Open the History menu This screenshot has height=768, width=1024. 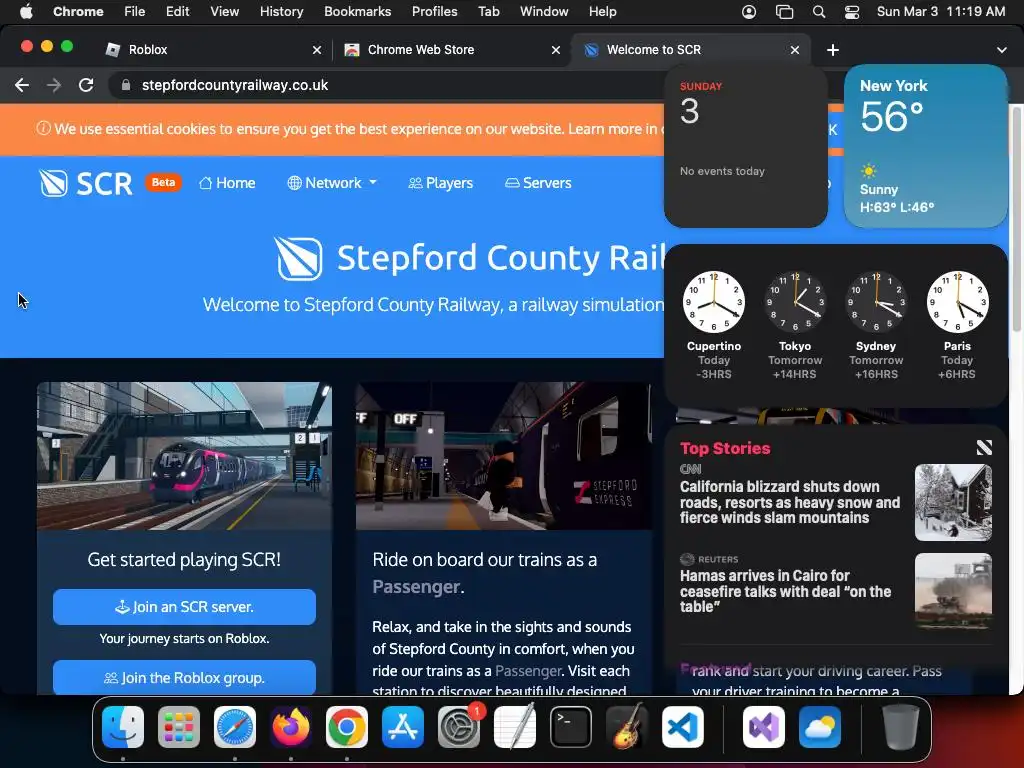tap(281, 12)
